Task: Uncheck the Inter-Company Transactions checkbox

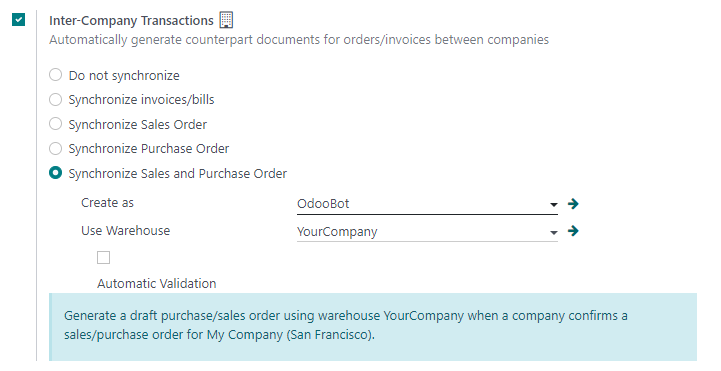Action: 18,20
